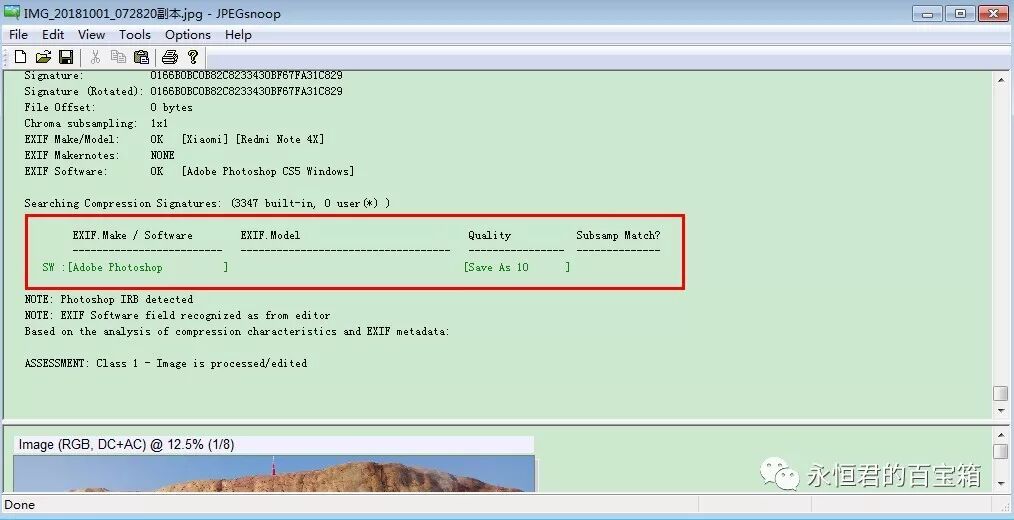Click the 'Searching Compression Signatures' line

[x=207, y=203]
